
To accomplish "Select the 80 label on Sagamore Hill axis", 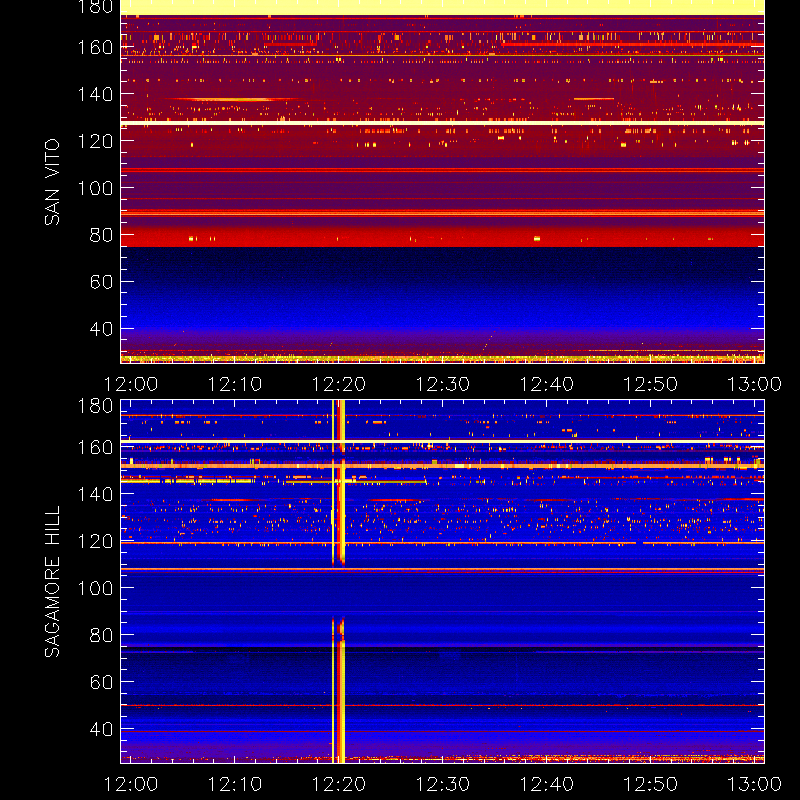I will 101,635.
